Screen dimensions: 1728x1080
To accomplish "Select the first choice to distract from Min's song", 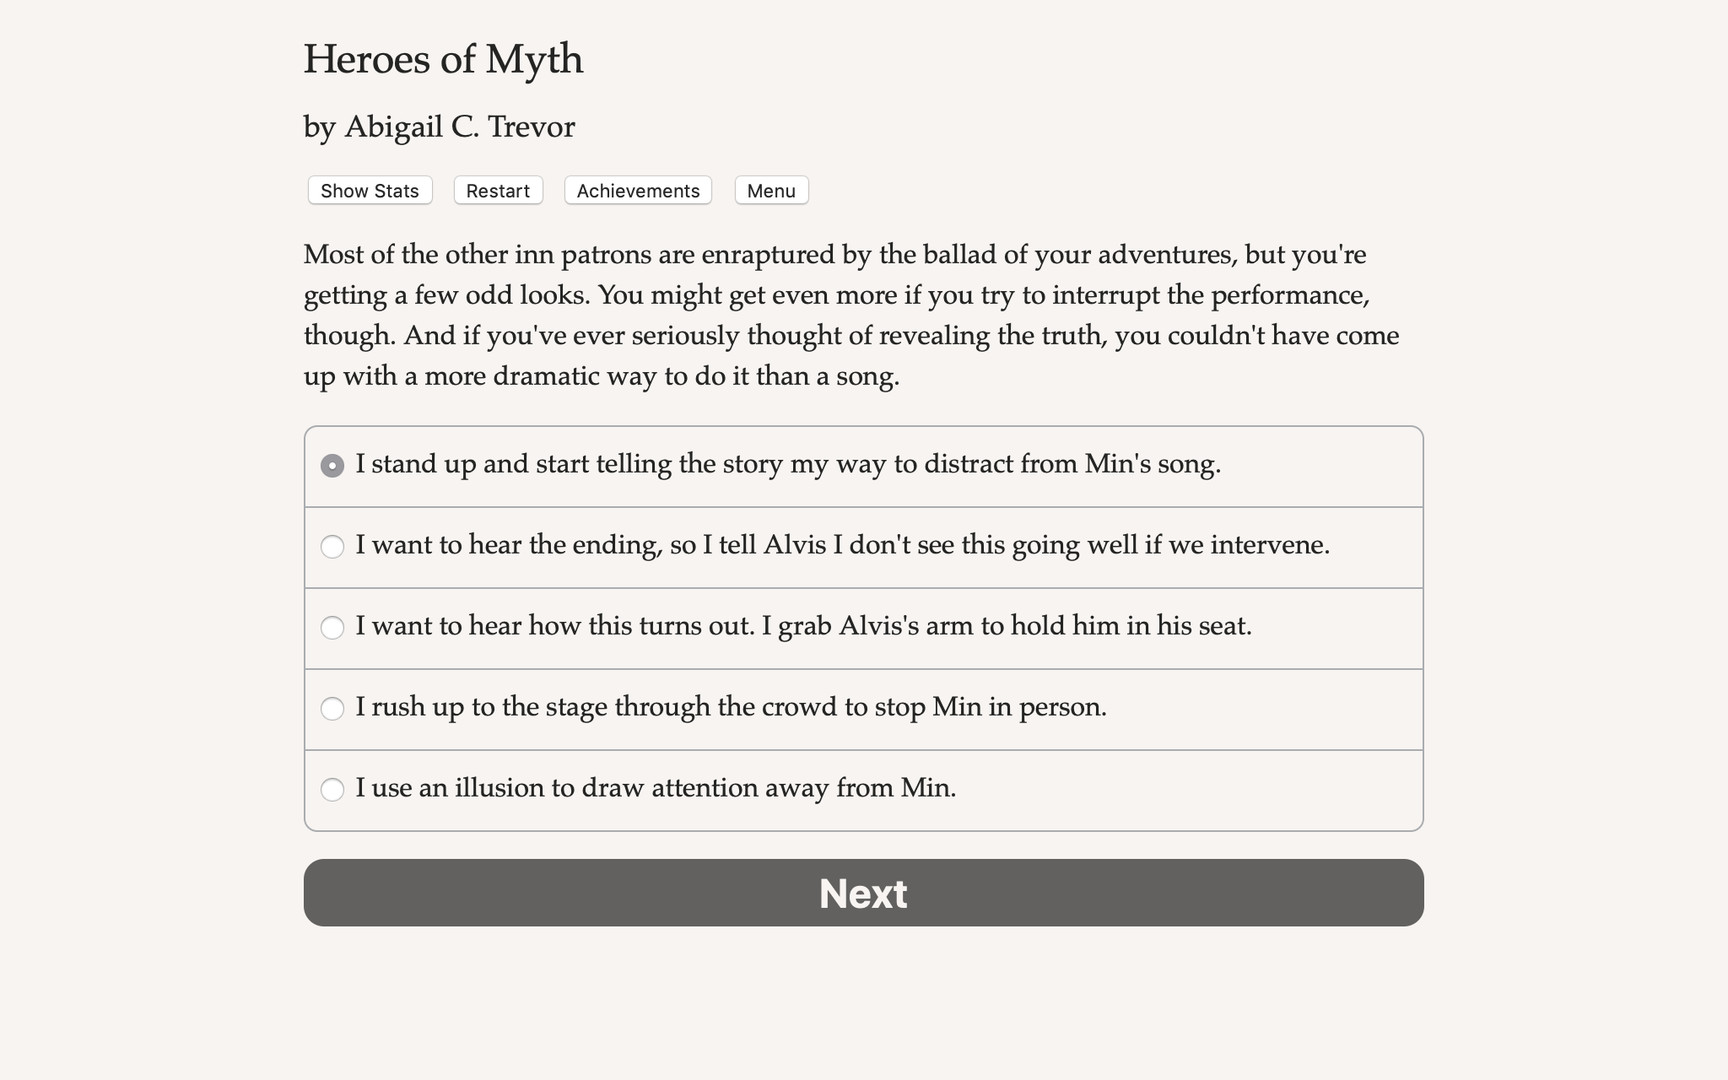I will click(x=788, y=465).
